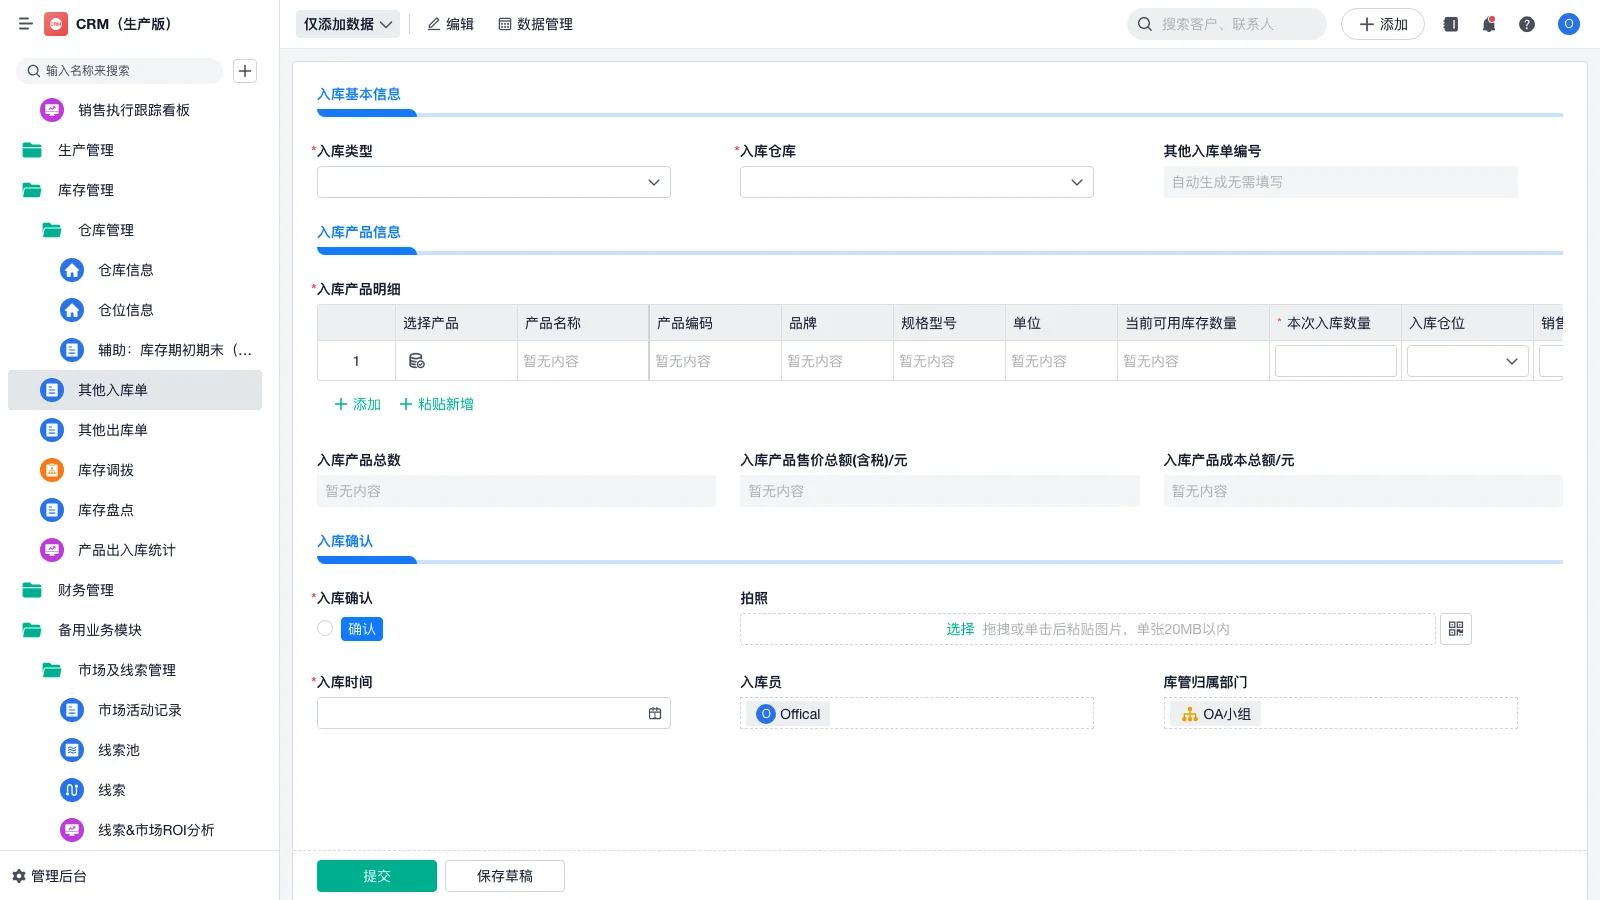
Task: Click the 产品出入库统计 sidebar icon
Action: 51,550
